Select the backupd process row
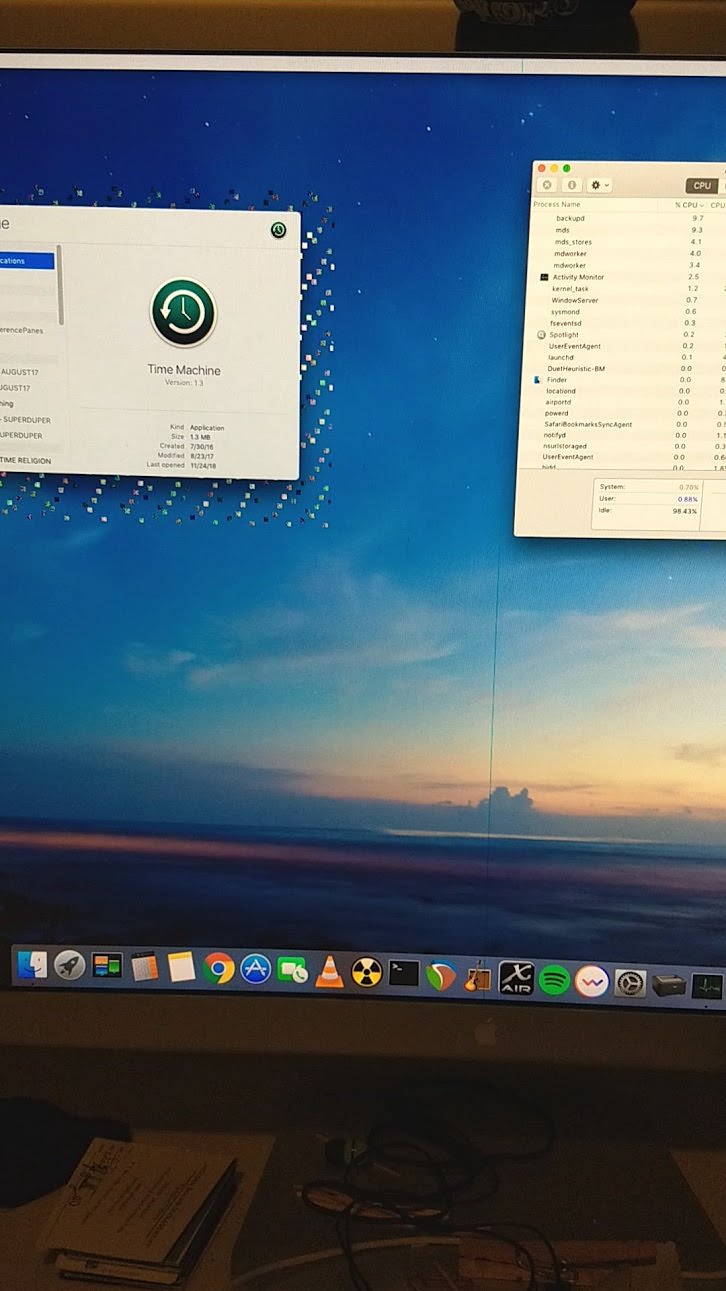This screenshot has height=1291, width=726. 629,218
